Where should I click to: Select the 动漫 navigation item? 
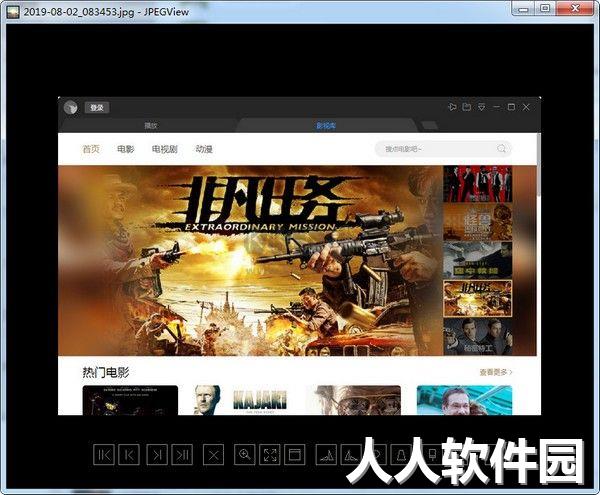tap(204, 149)
